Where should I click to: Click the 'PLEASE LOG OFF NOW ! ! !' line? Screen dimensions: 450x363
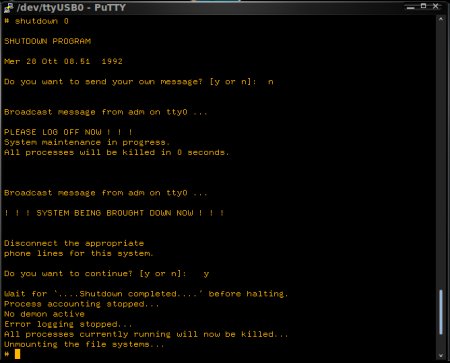68,132
